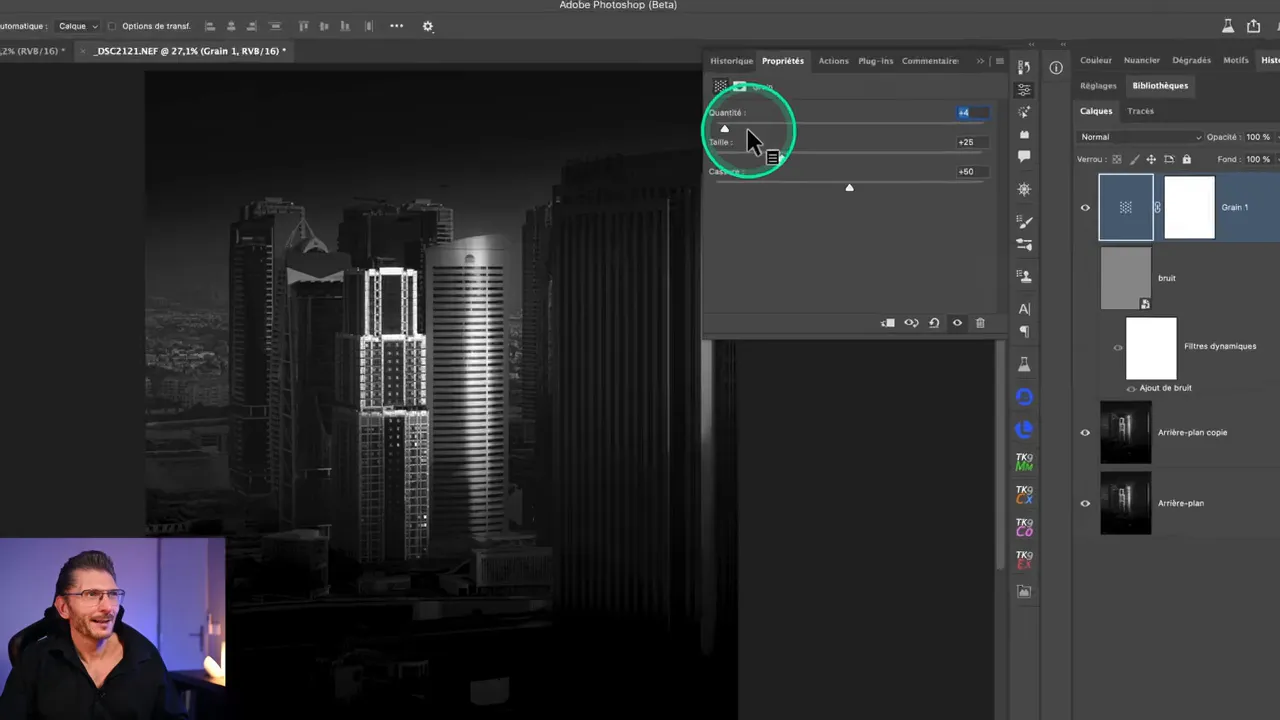
Task: Click the lock-all padlock icon in Verrou row
Action: coord(1187,159)
